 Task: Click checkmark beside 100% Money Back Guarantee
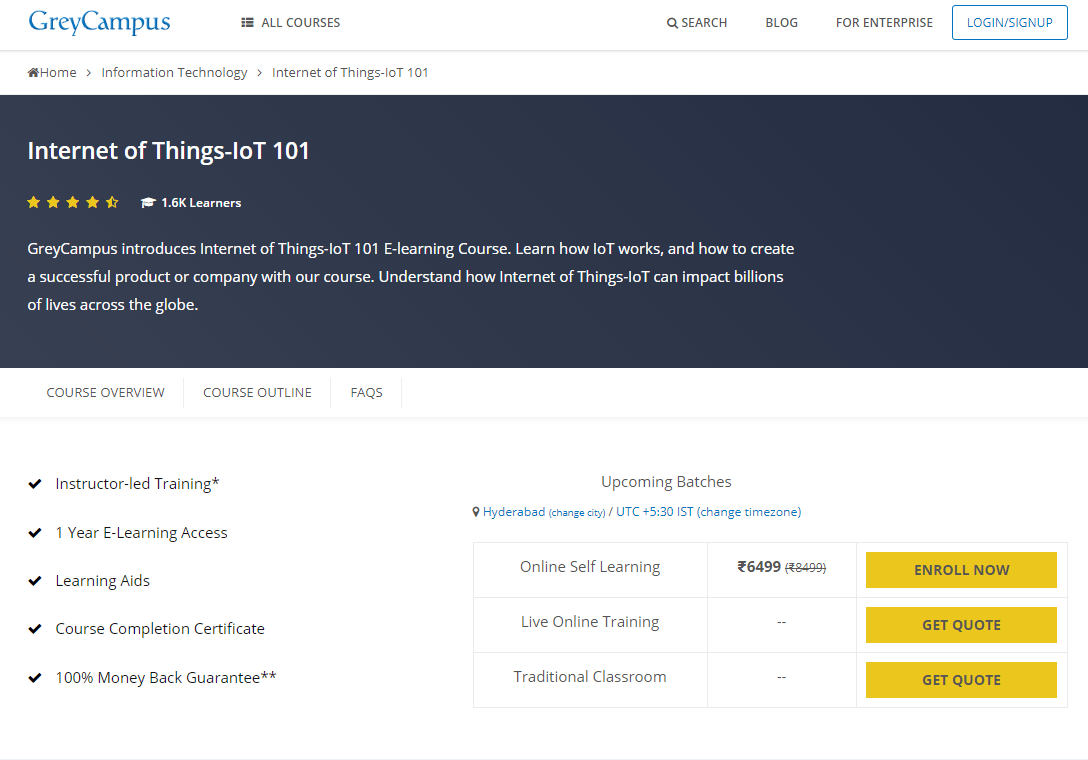[x=35, y=677]
